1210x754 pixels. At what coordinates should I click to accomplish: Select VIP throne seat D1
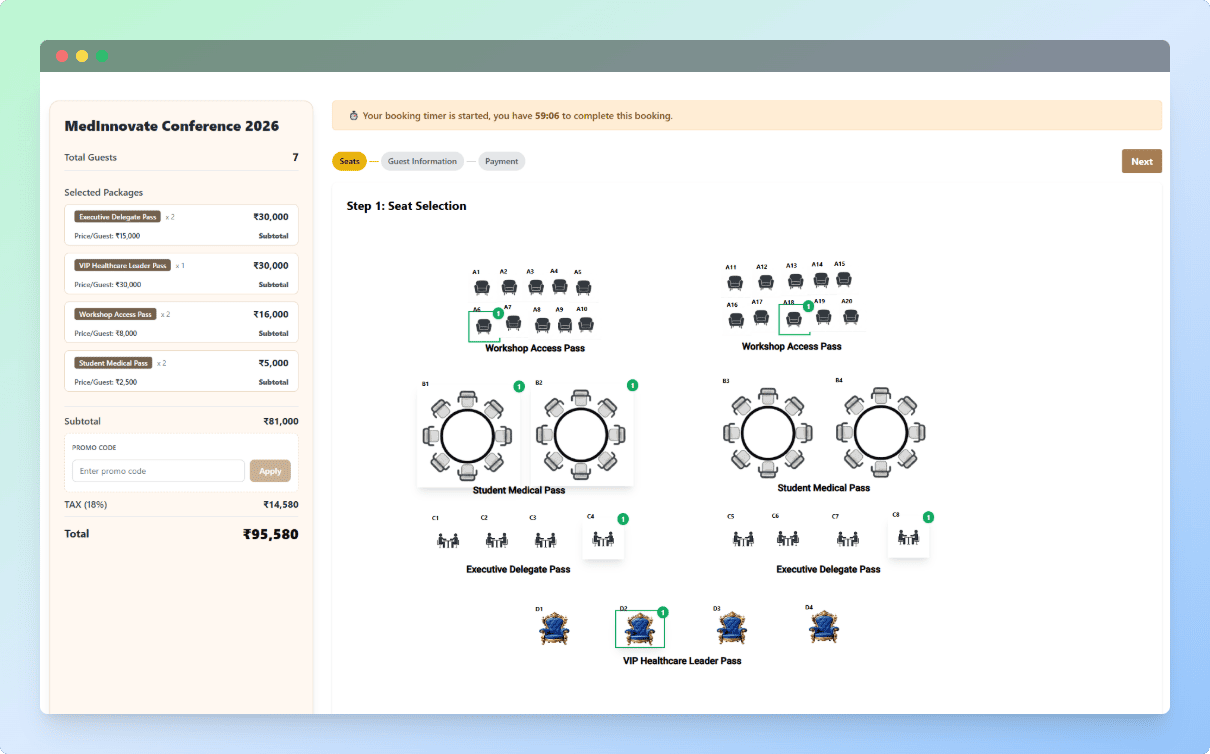(x=554, y=629)
